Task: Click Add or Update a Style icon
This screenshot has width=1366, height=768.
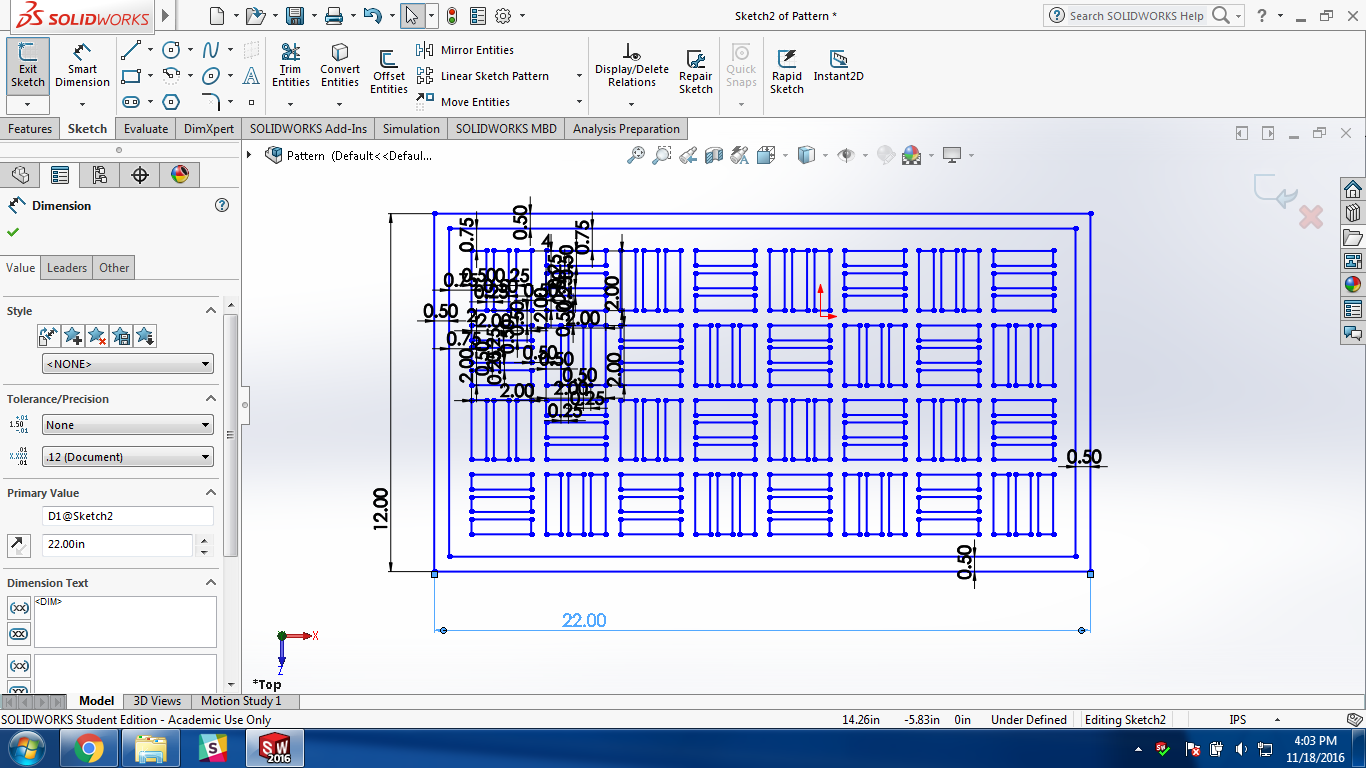Action: pyautogui.click(x=72, y=336)
